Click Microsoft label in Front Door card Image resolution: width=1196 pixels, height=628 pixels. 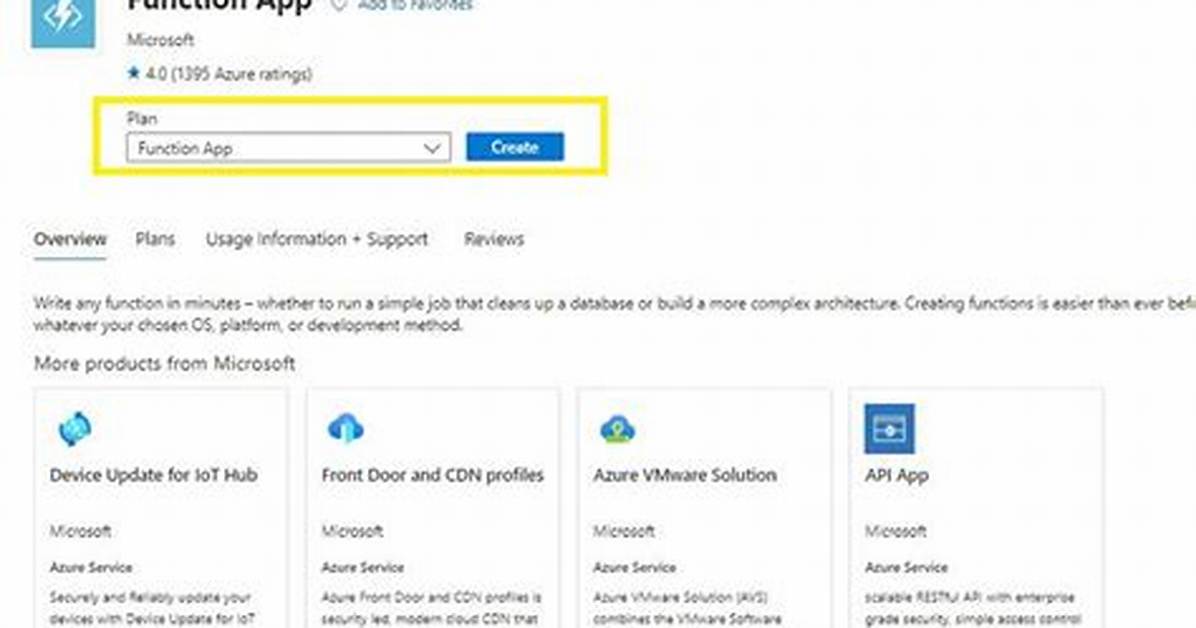352,531
